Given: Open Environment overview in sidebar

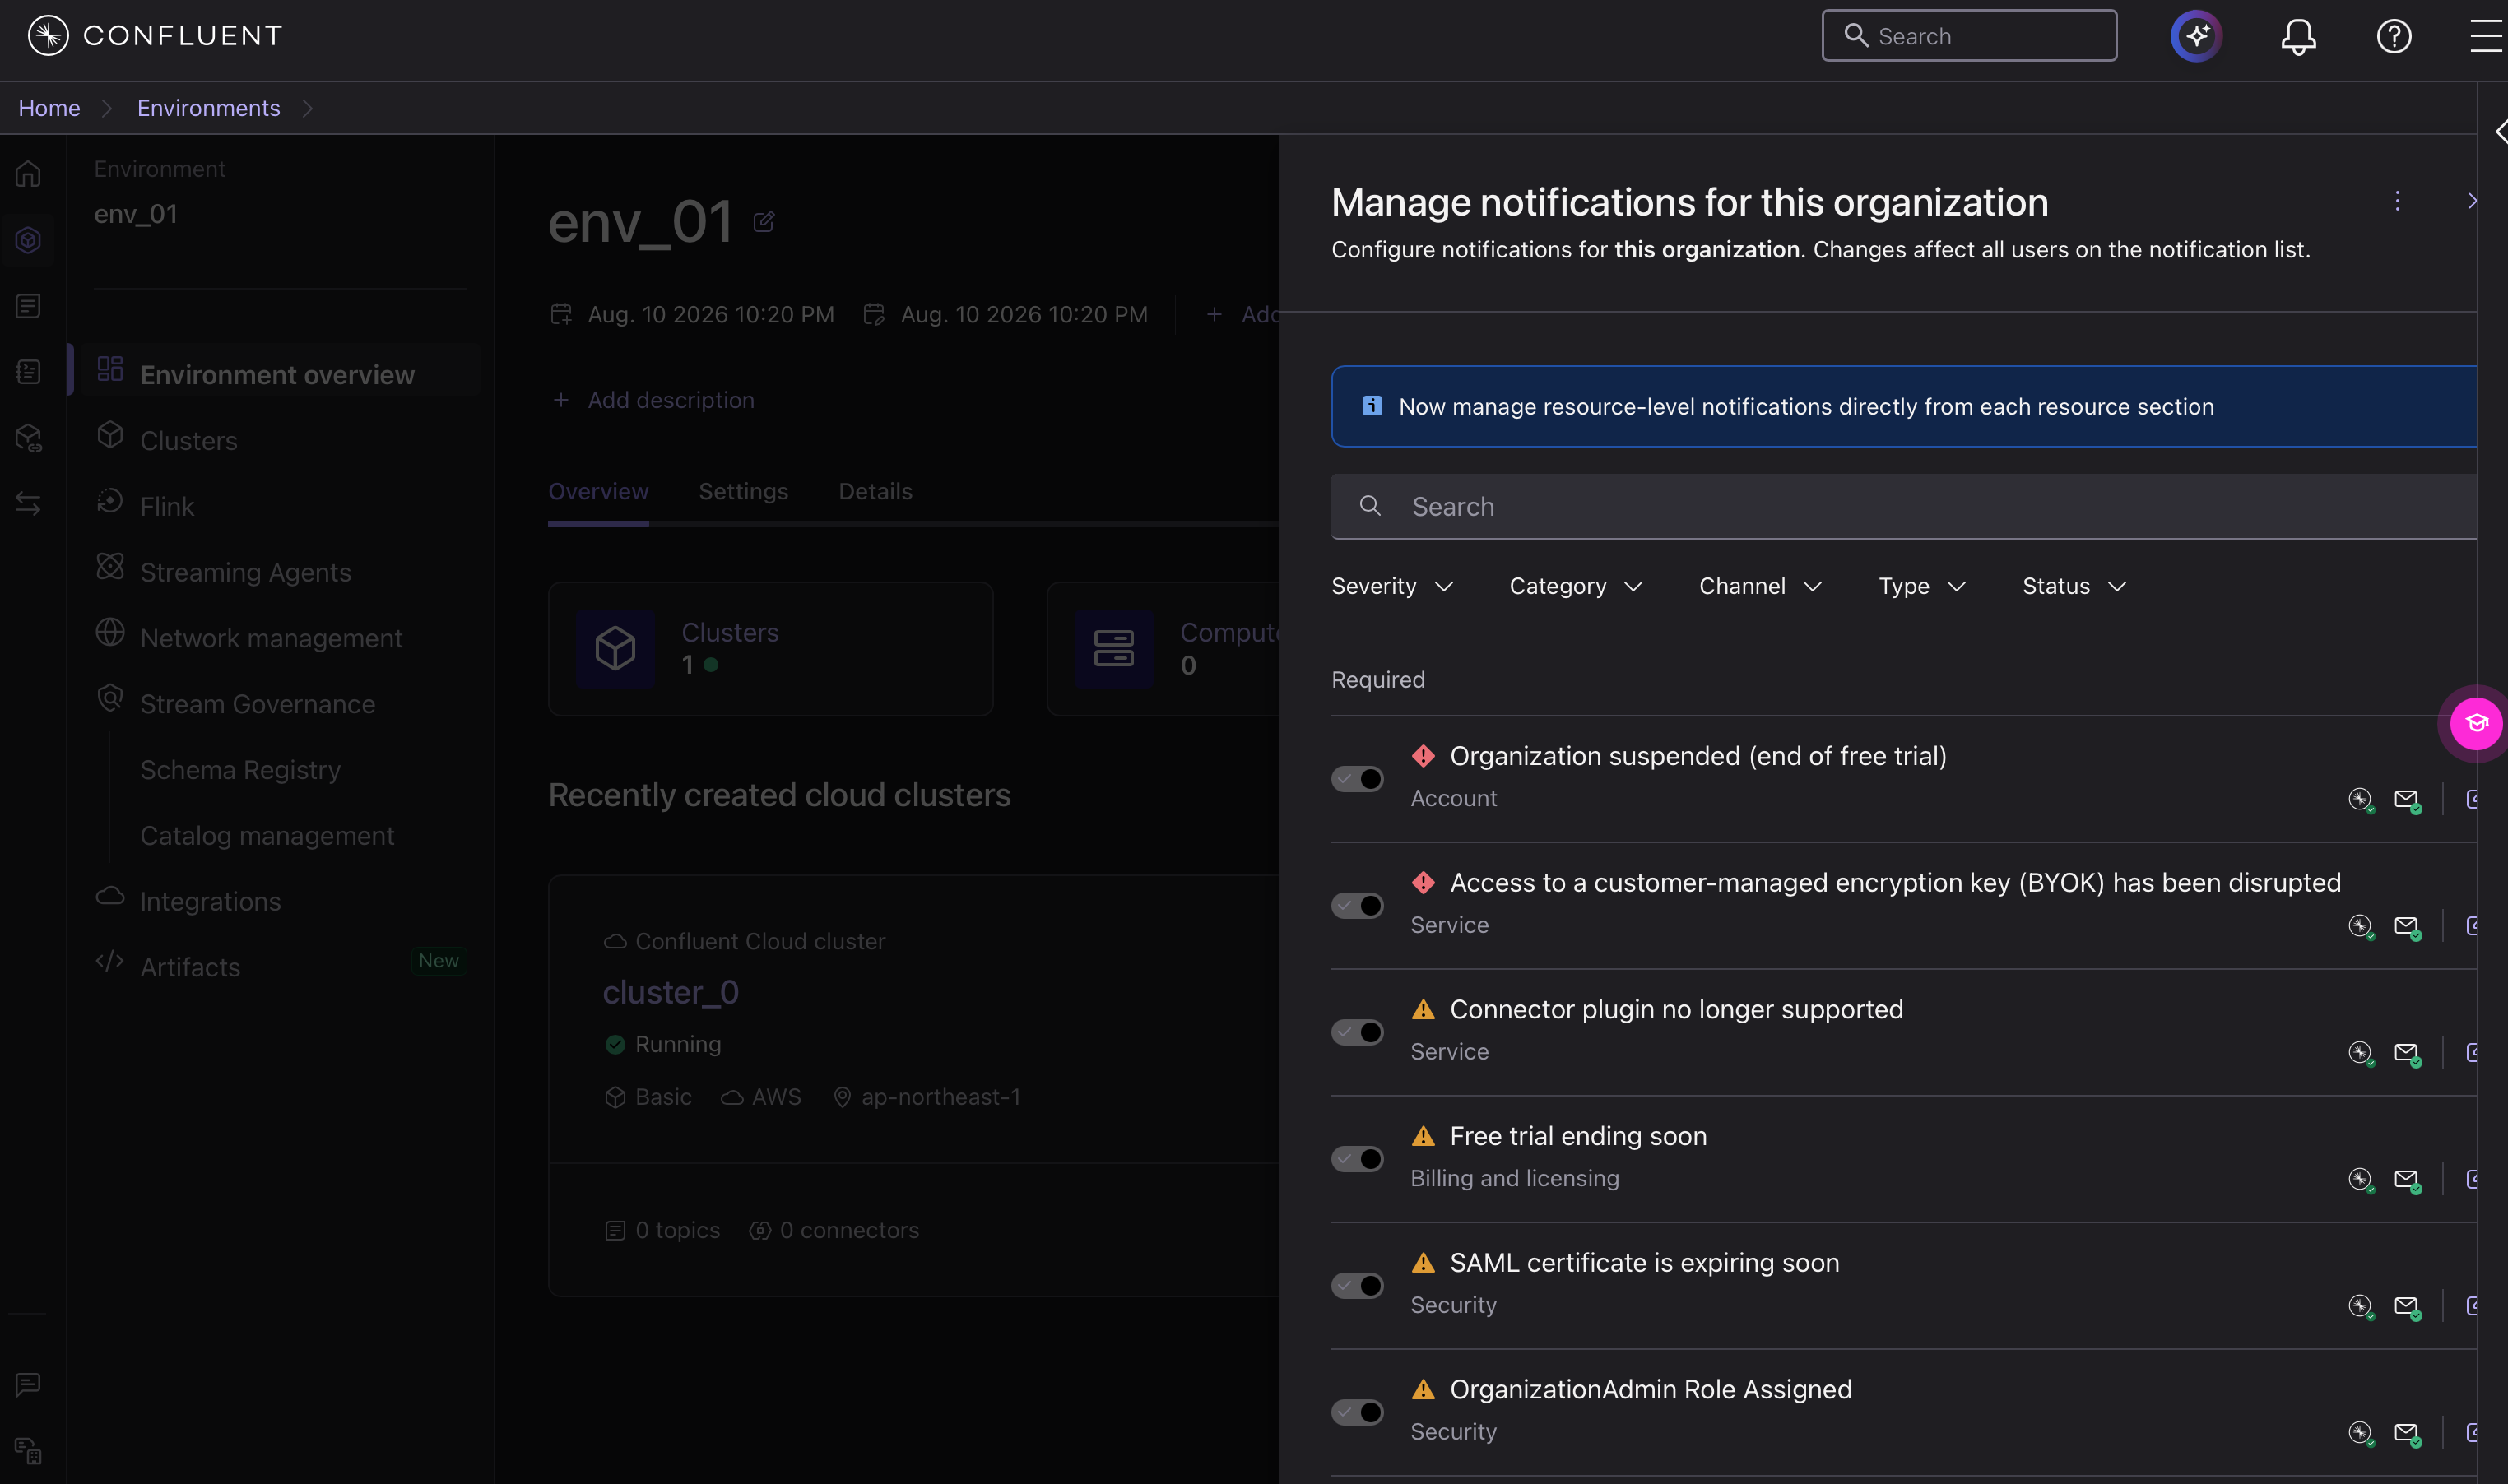Looking at the screenshot, I should tap(277, 374).
